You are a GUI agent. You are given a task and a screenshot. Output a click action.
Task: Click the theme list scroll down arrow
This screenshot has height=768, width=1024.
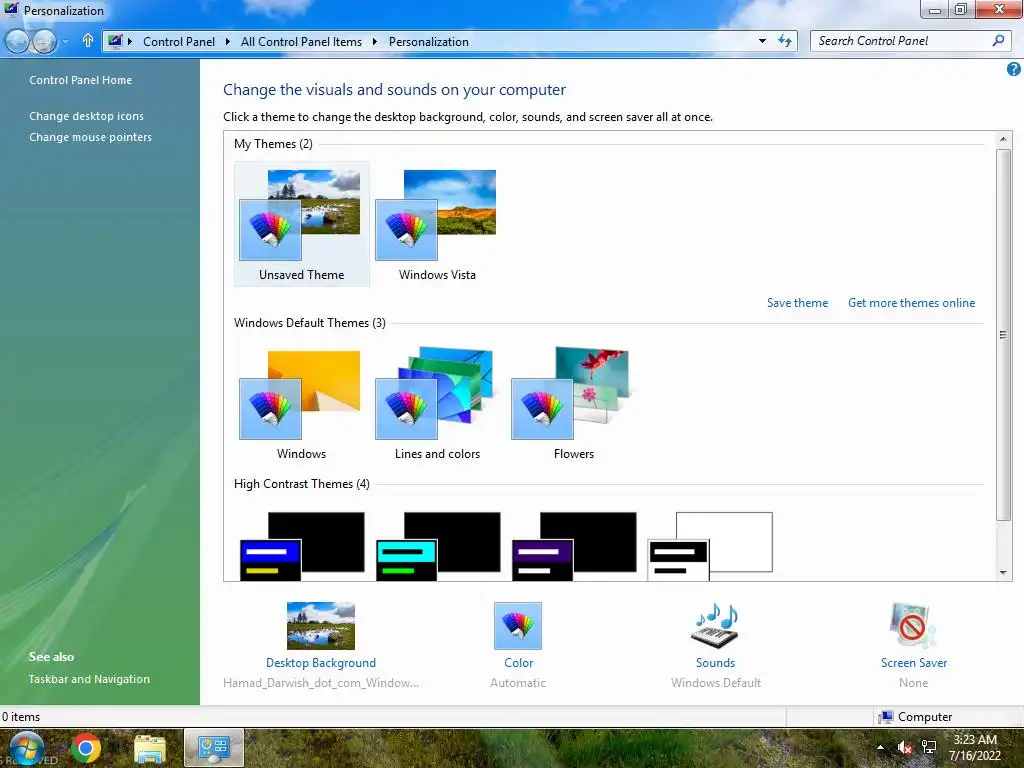pos(1003,573)
